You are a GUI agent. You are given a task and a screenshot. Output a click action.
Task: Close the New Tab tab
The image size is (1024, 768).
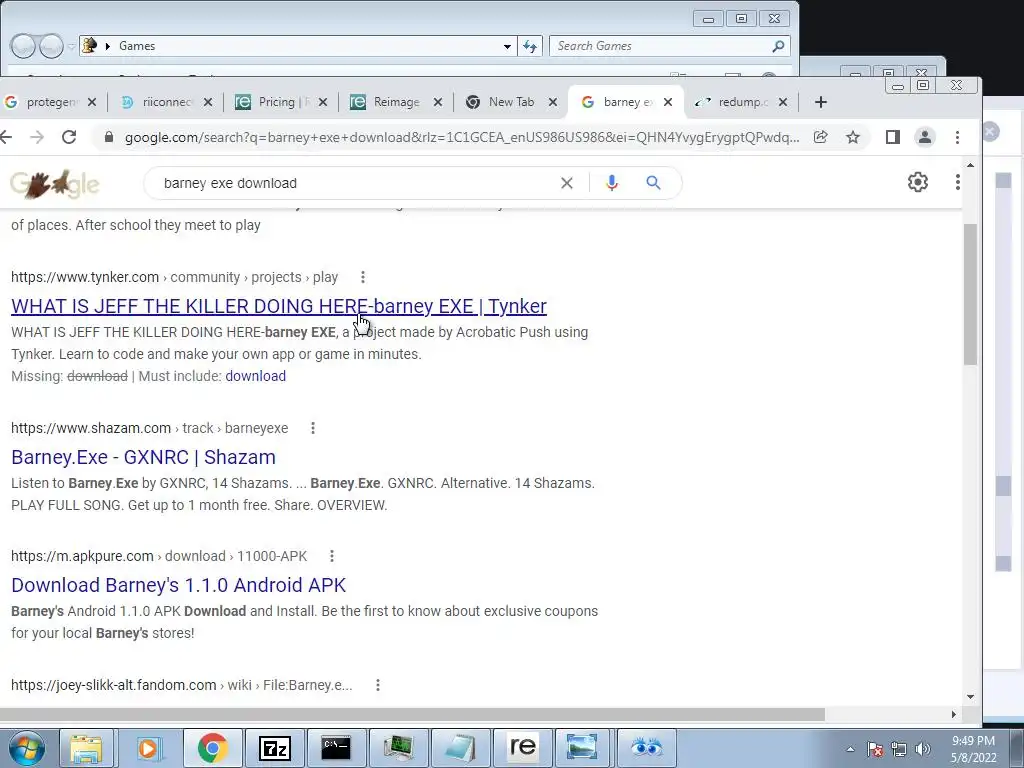pyautogui.click(x=552, y=103)
